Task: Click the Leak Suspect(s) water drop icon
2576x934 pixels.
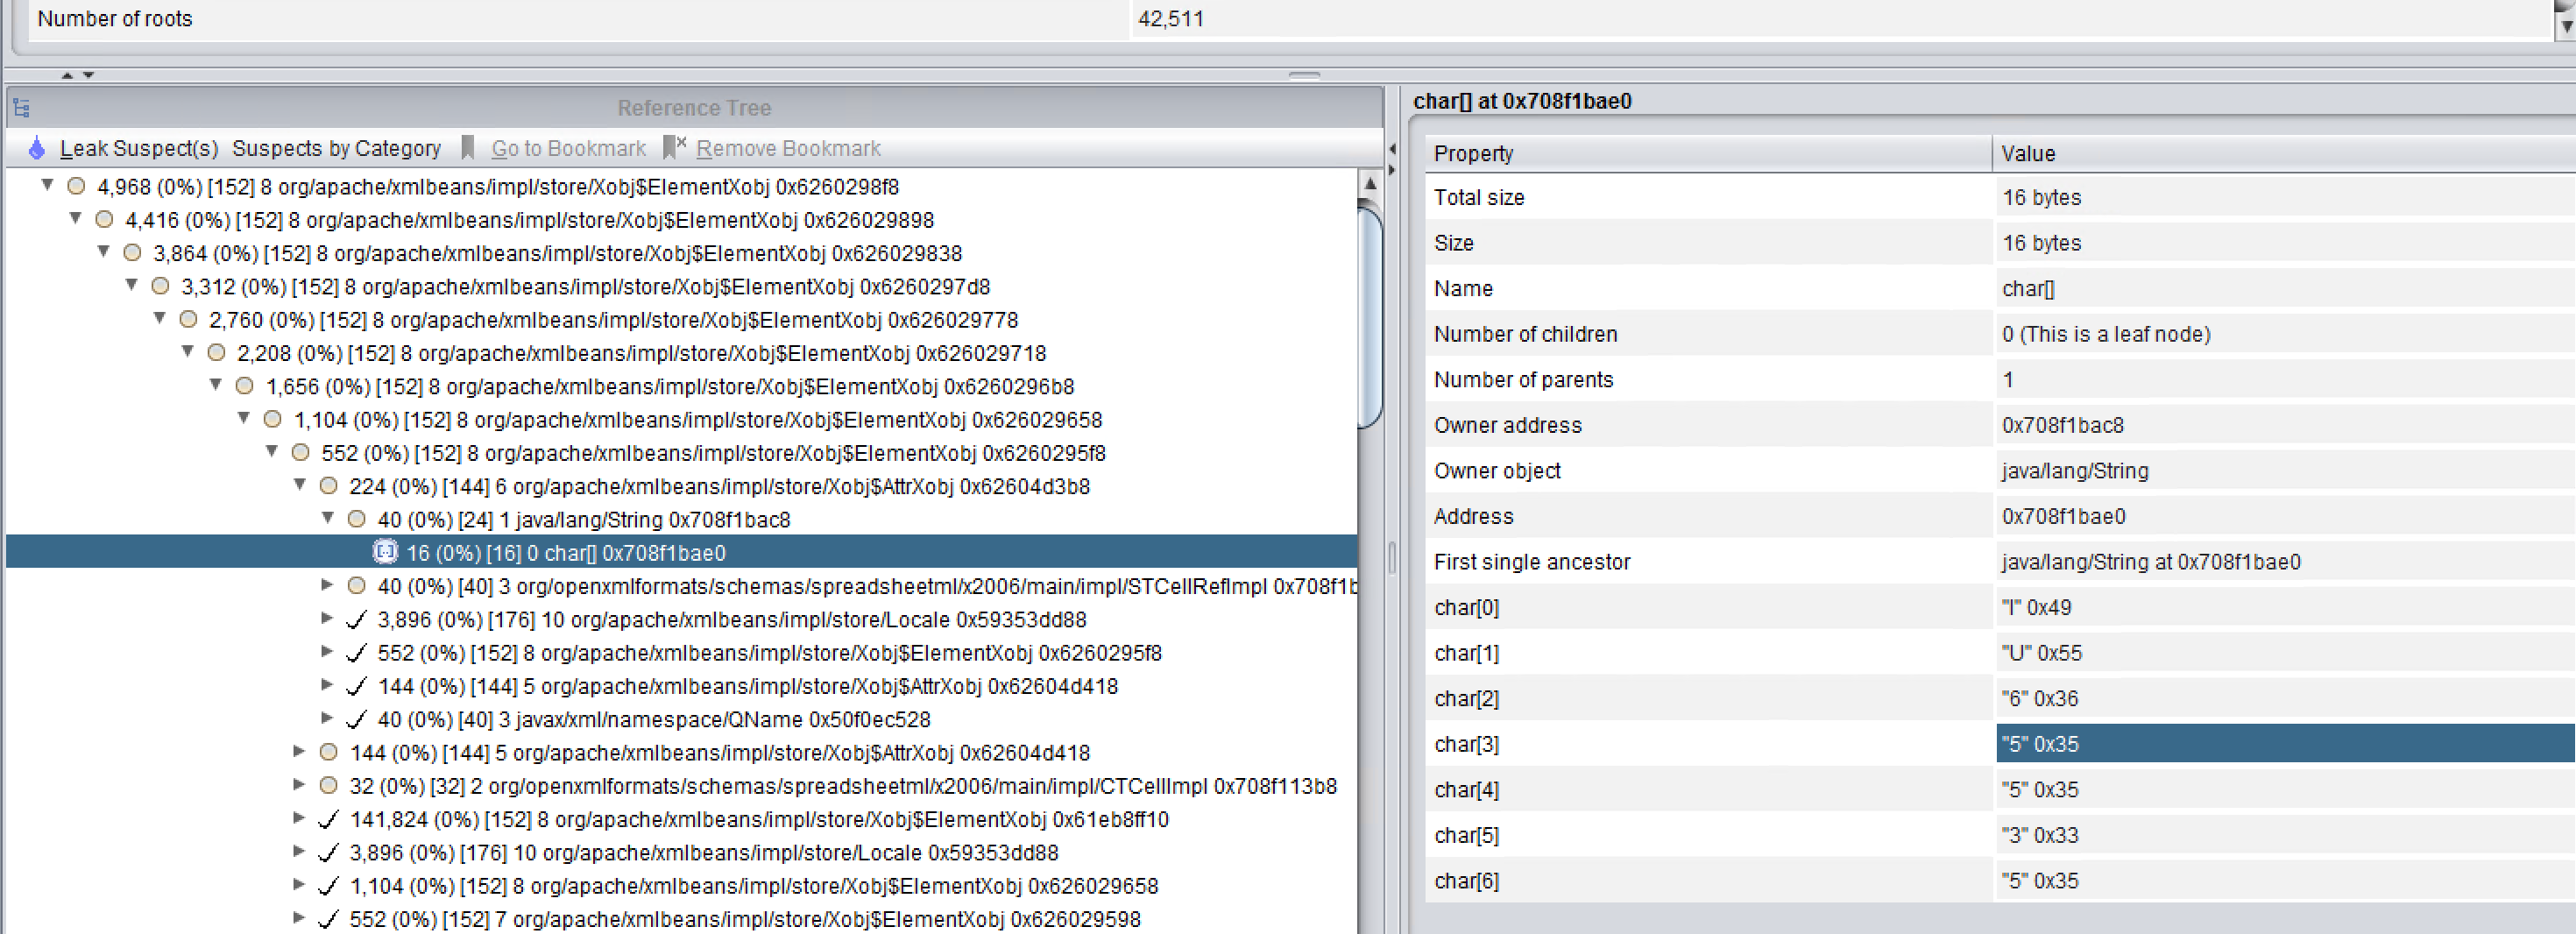Action: coord(37,148)
